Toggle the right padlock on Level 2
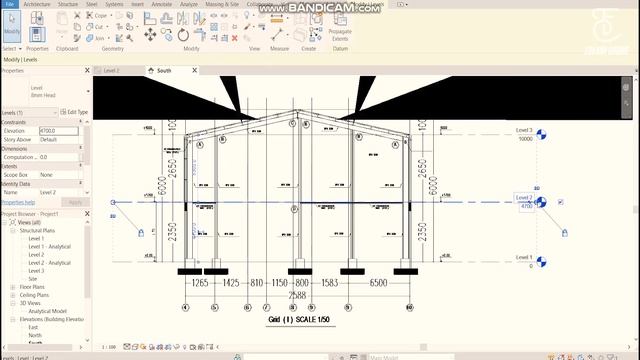Image resolution: width=640 pixels, height=360 pixels. (x=565, y=233)
